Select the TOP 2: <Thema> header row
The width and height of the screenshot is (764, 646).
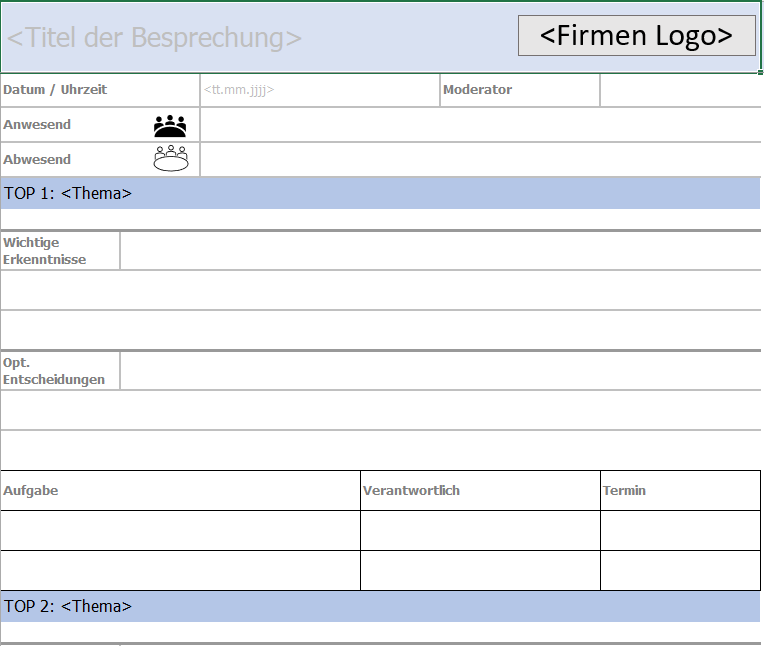pyautogui.click(x=380, y=607)
